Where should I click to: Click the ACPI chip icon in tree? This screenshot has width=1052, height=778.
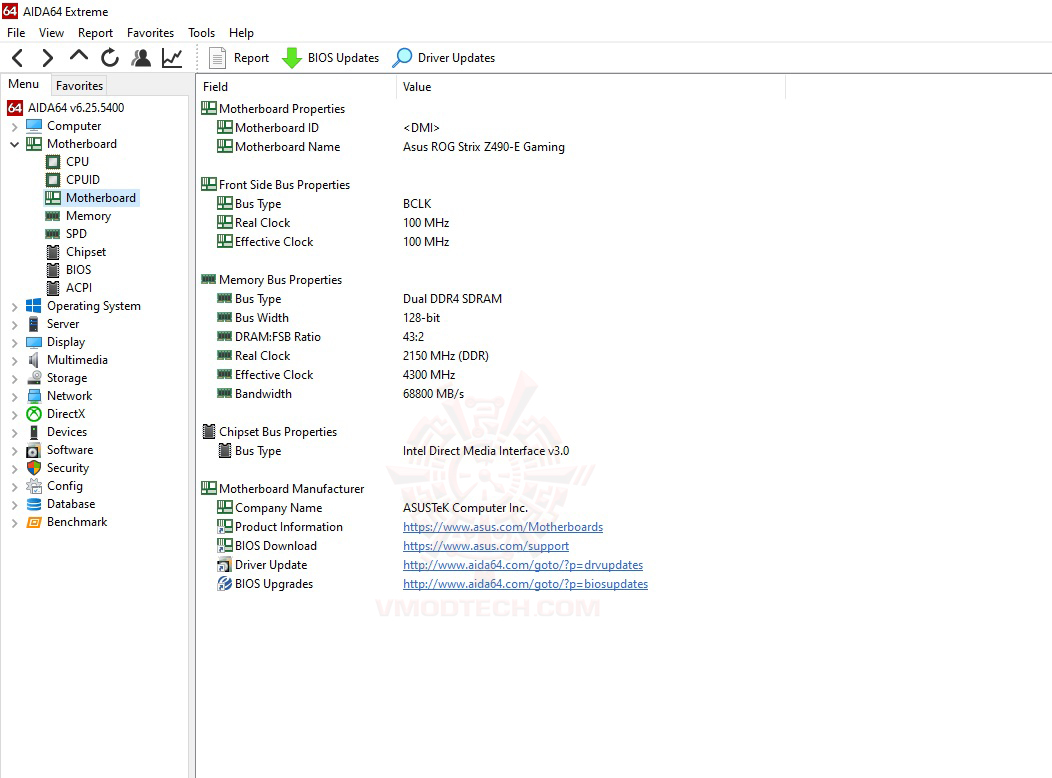click(x=53, y=288)
